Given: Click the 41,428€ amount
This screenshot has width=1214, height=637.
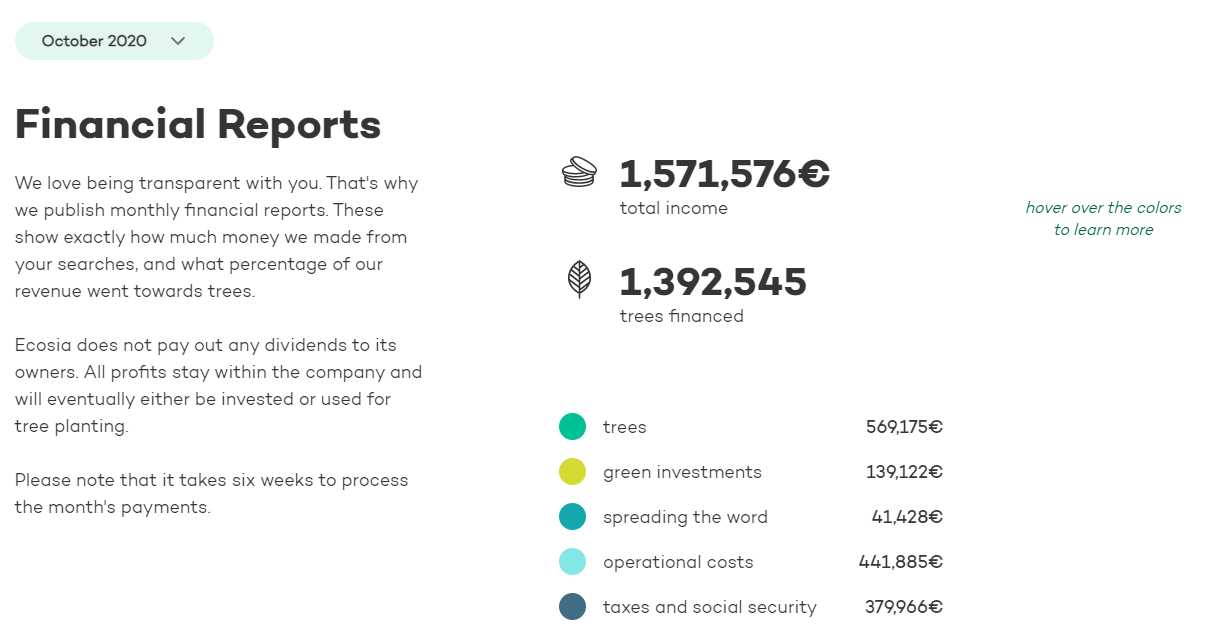Looking at the screenshot, I should (x=907, y=517).
